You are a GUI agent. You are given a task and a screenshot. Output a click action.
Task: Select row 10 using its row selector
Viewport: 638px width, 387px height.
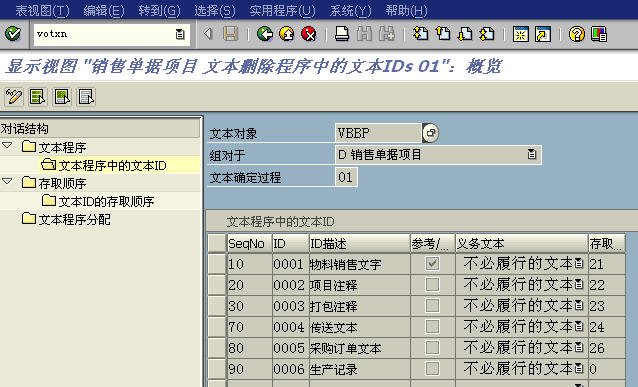point(216,264)
